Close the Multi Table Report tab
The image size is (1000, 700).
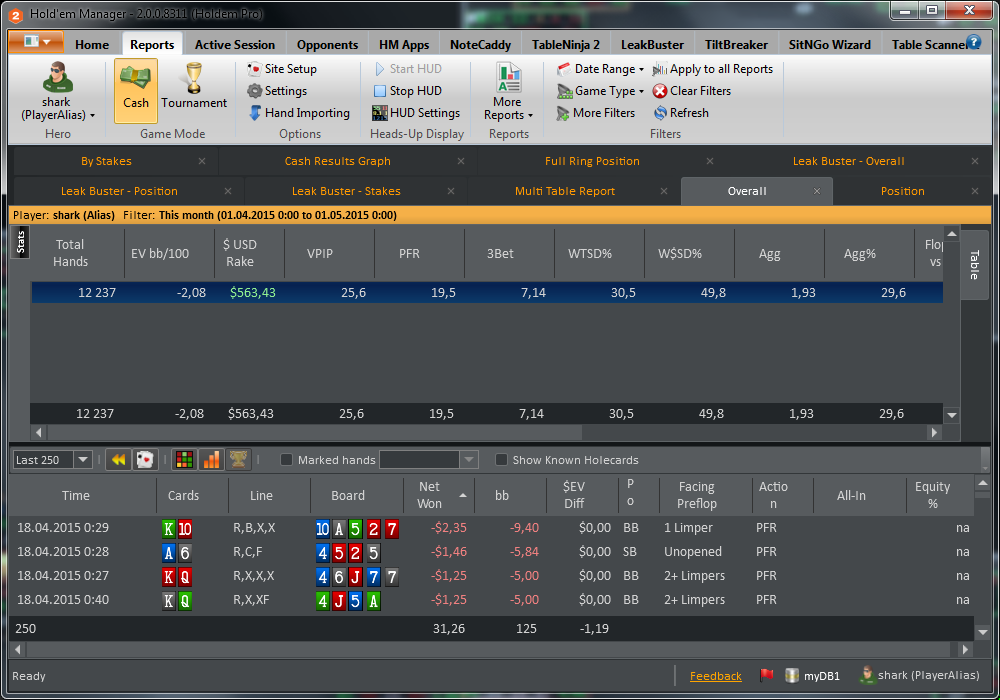point(664,191)
